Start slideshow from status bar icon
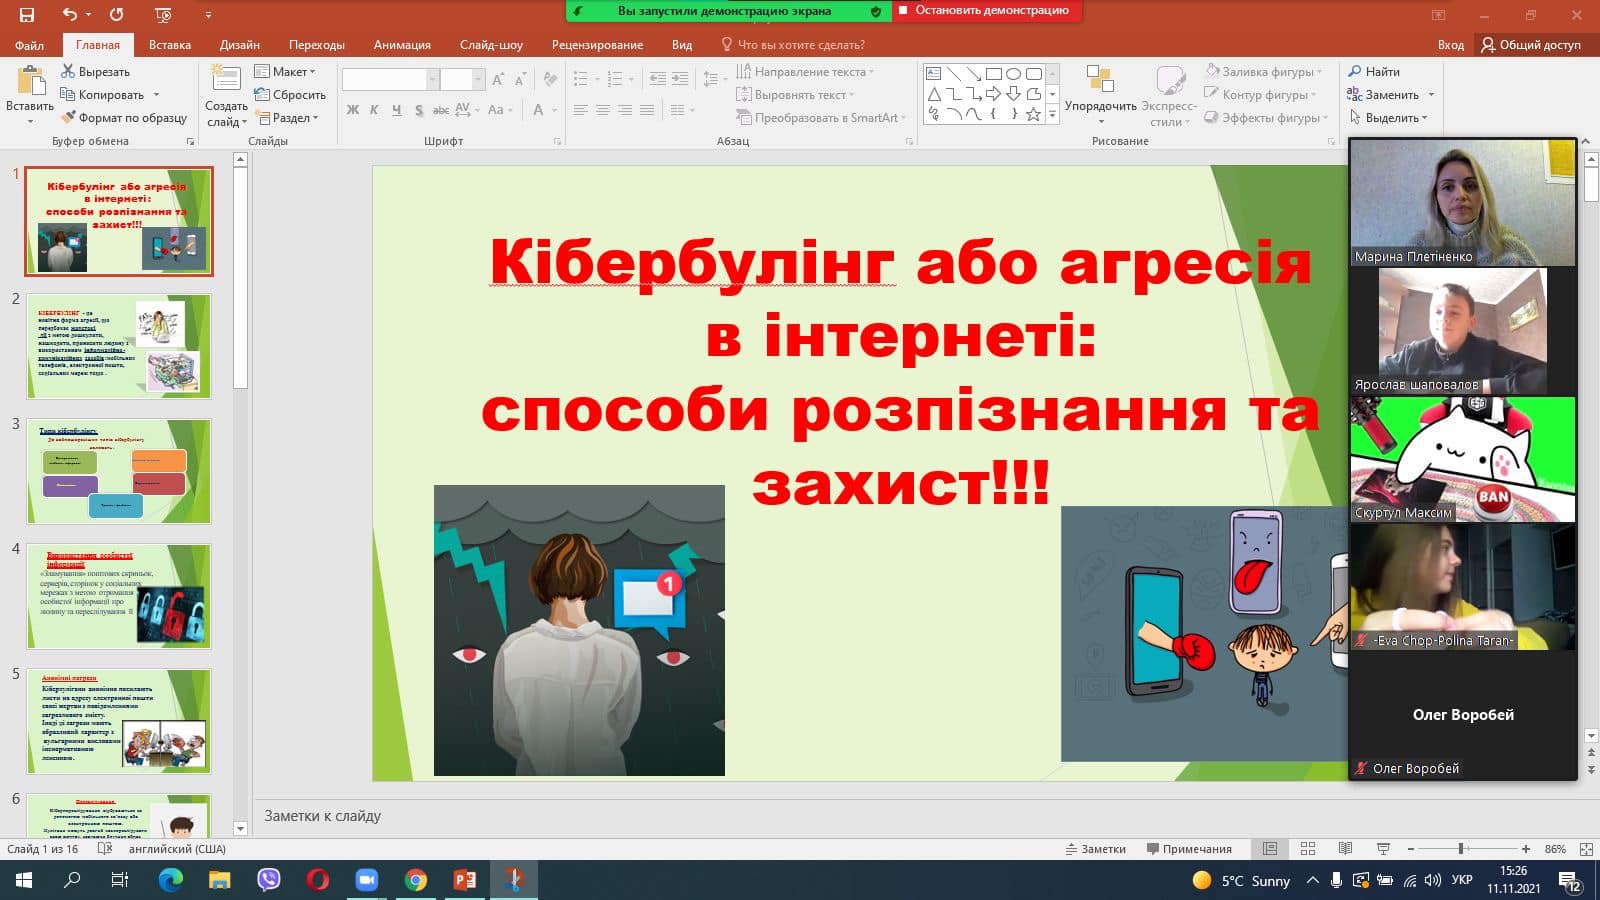Viewport: 1600px width, 900px height. (1383, 849)
